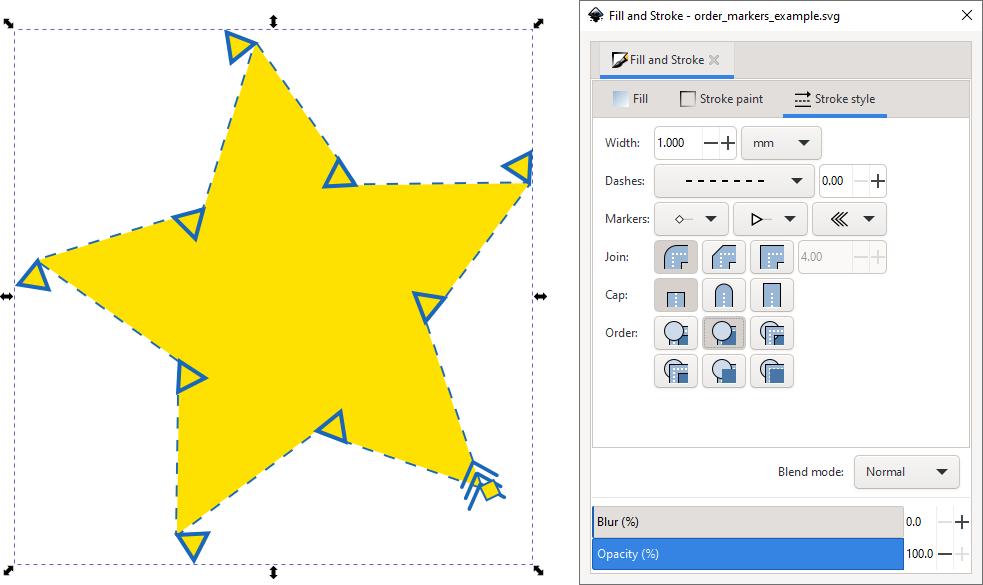Click the bottom-left corner scale handle
The height and width of the screenshot is (585, 983).
pos(8,570)
